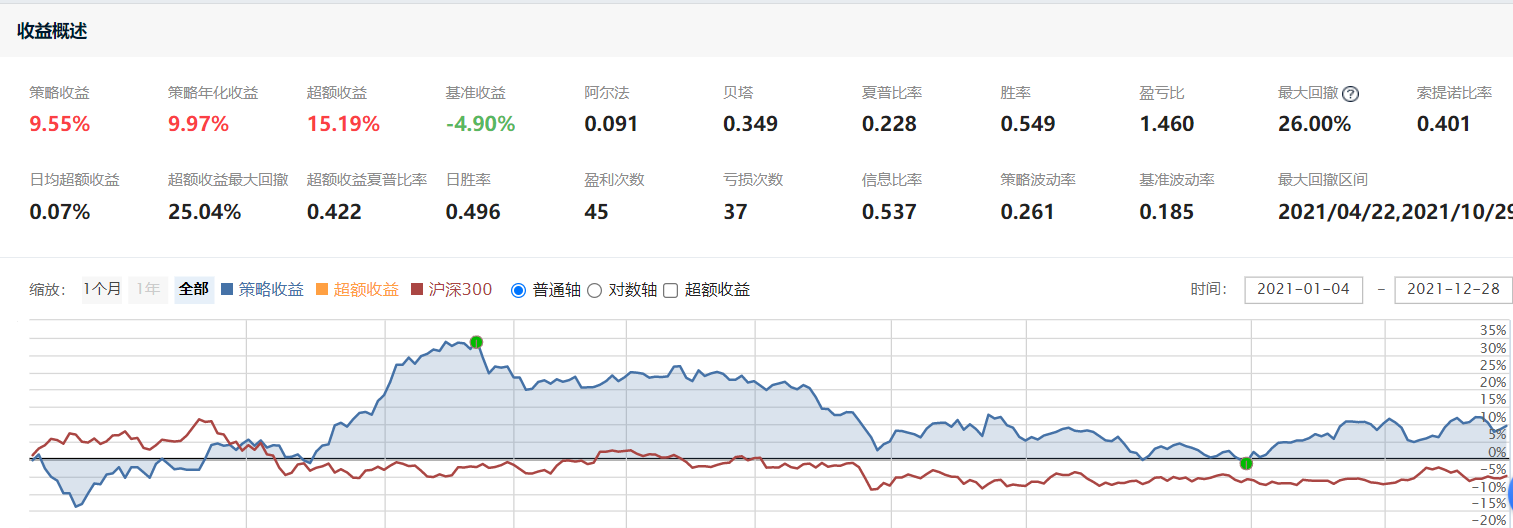Click the blue floating circle at right edge
The width and height of the screenshot is (1513, 528).
[1508, 492]
